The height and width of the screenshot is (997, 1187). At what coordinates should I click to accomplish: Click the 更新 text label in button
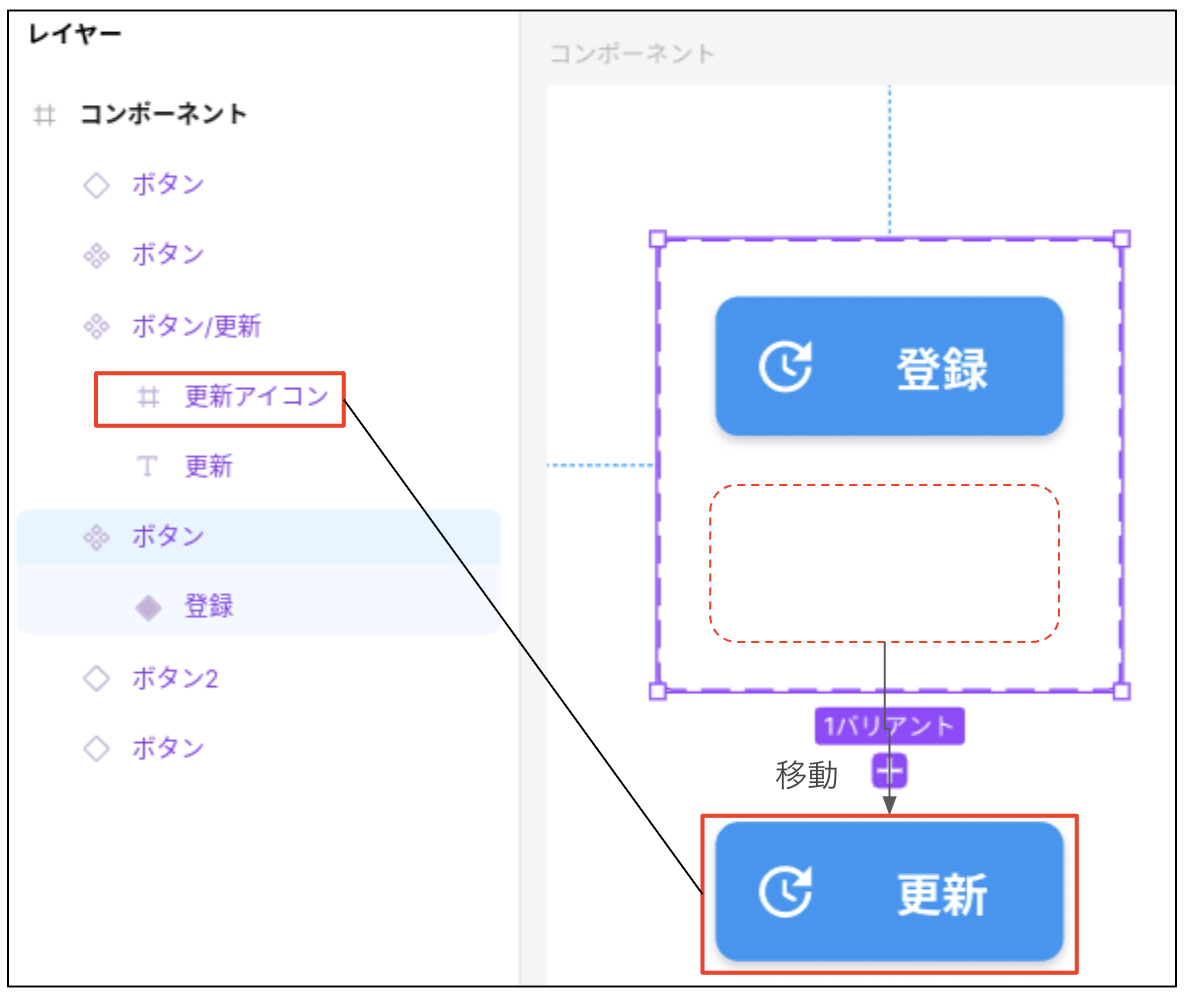click(x=942, y=895)
